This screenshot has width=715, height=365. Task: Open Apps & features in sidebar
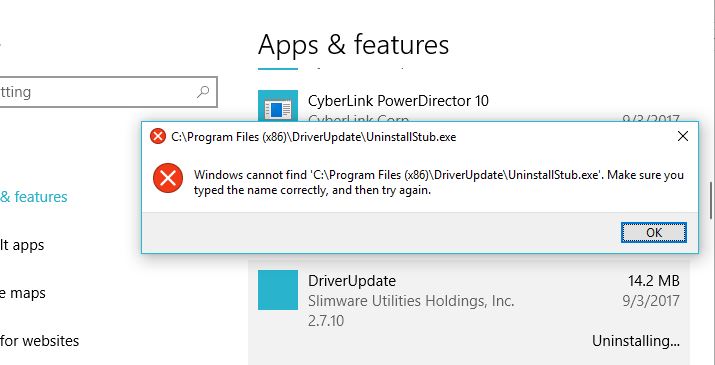34,197
